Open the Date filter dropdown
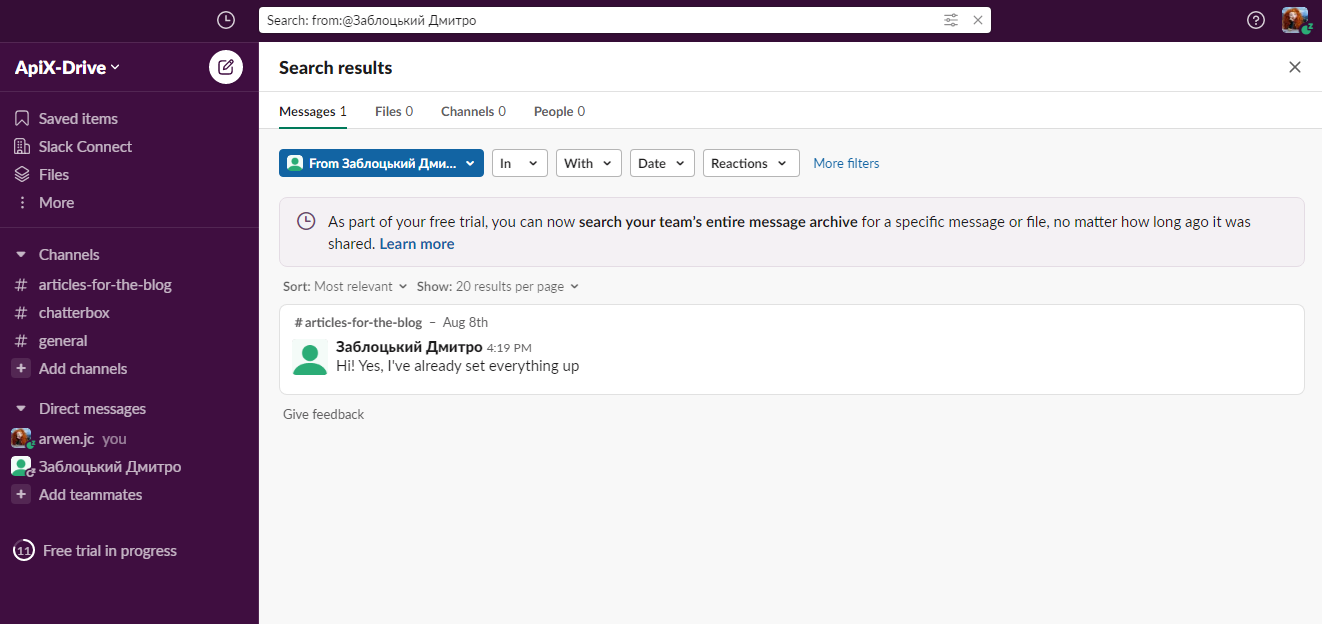Image resolution: width=1322 pixels, height=624 pixels. pos(662,163)
